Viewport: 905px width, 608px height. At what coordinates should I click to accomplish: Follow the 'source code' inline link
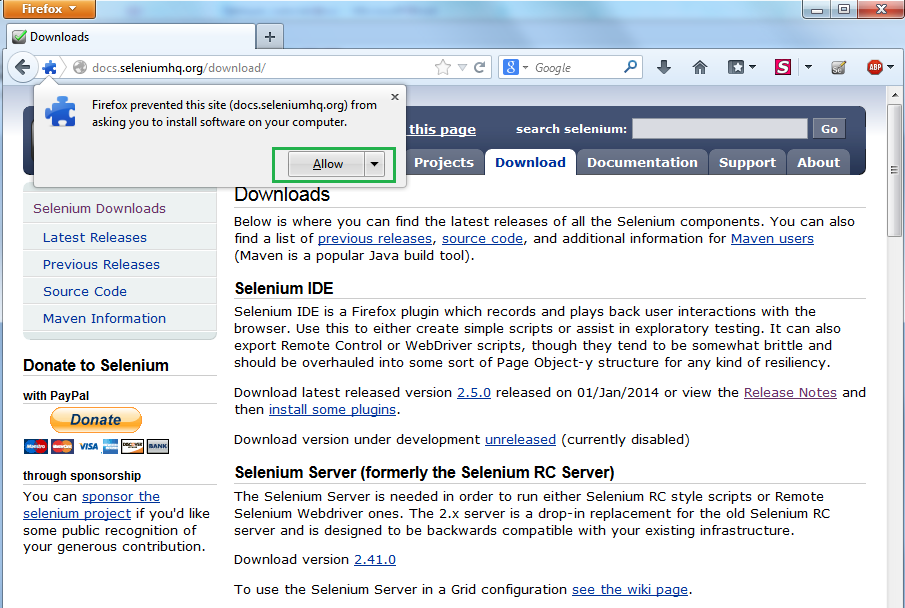[x=483, y=238]
